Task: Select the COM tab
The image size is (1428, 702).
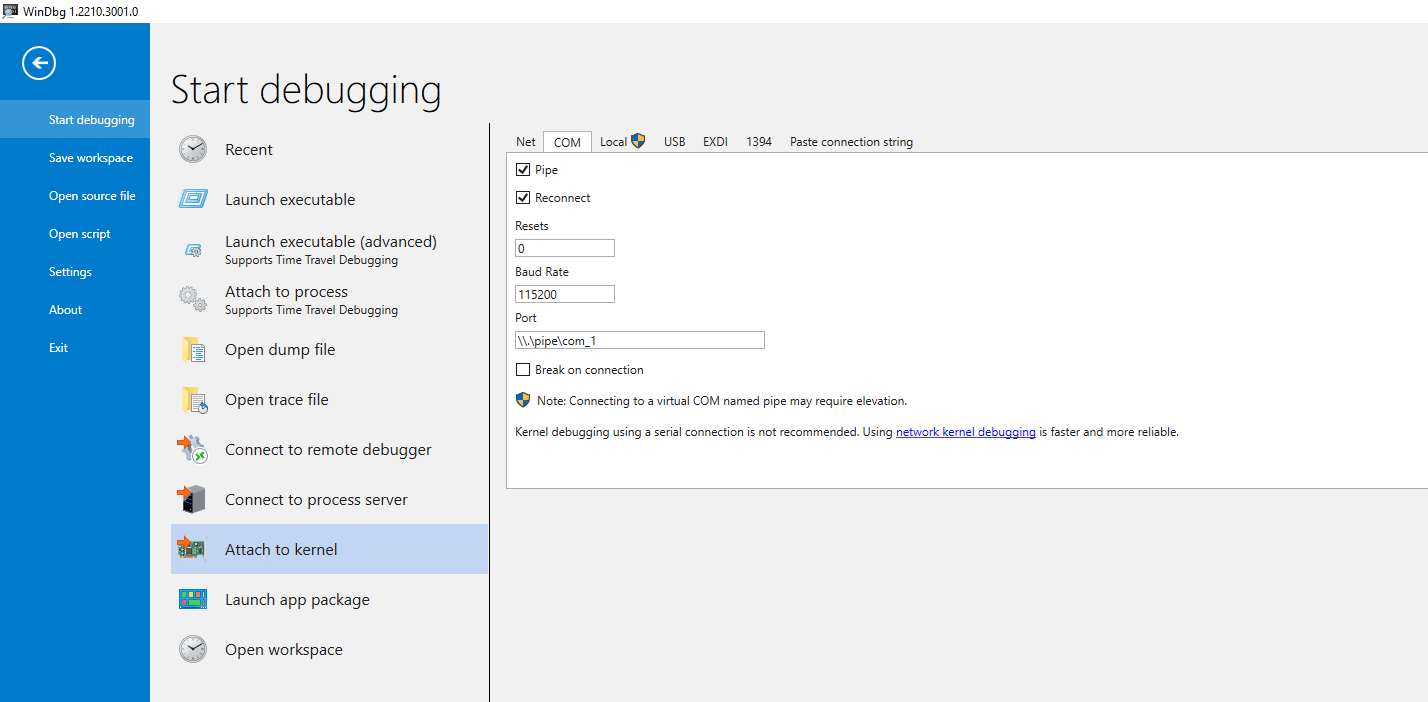Action: 567,142
